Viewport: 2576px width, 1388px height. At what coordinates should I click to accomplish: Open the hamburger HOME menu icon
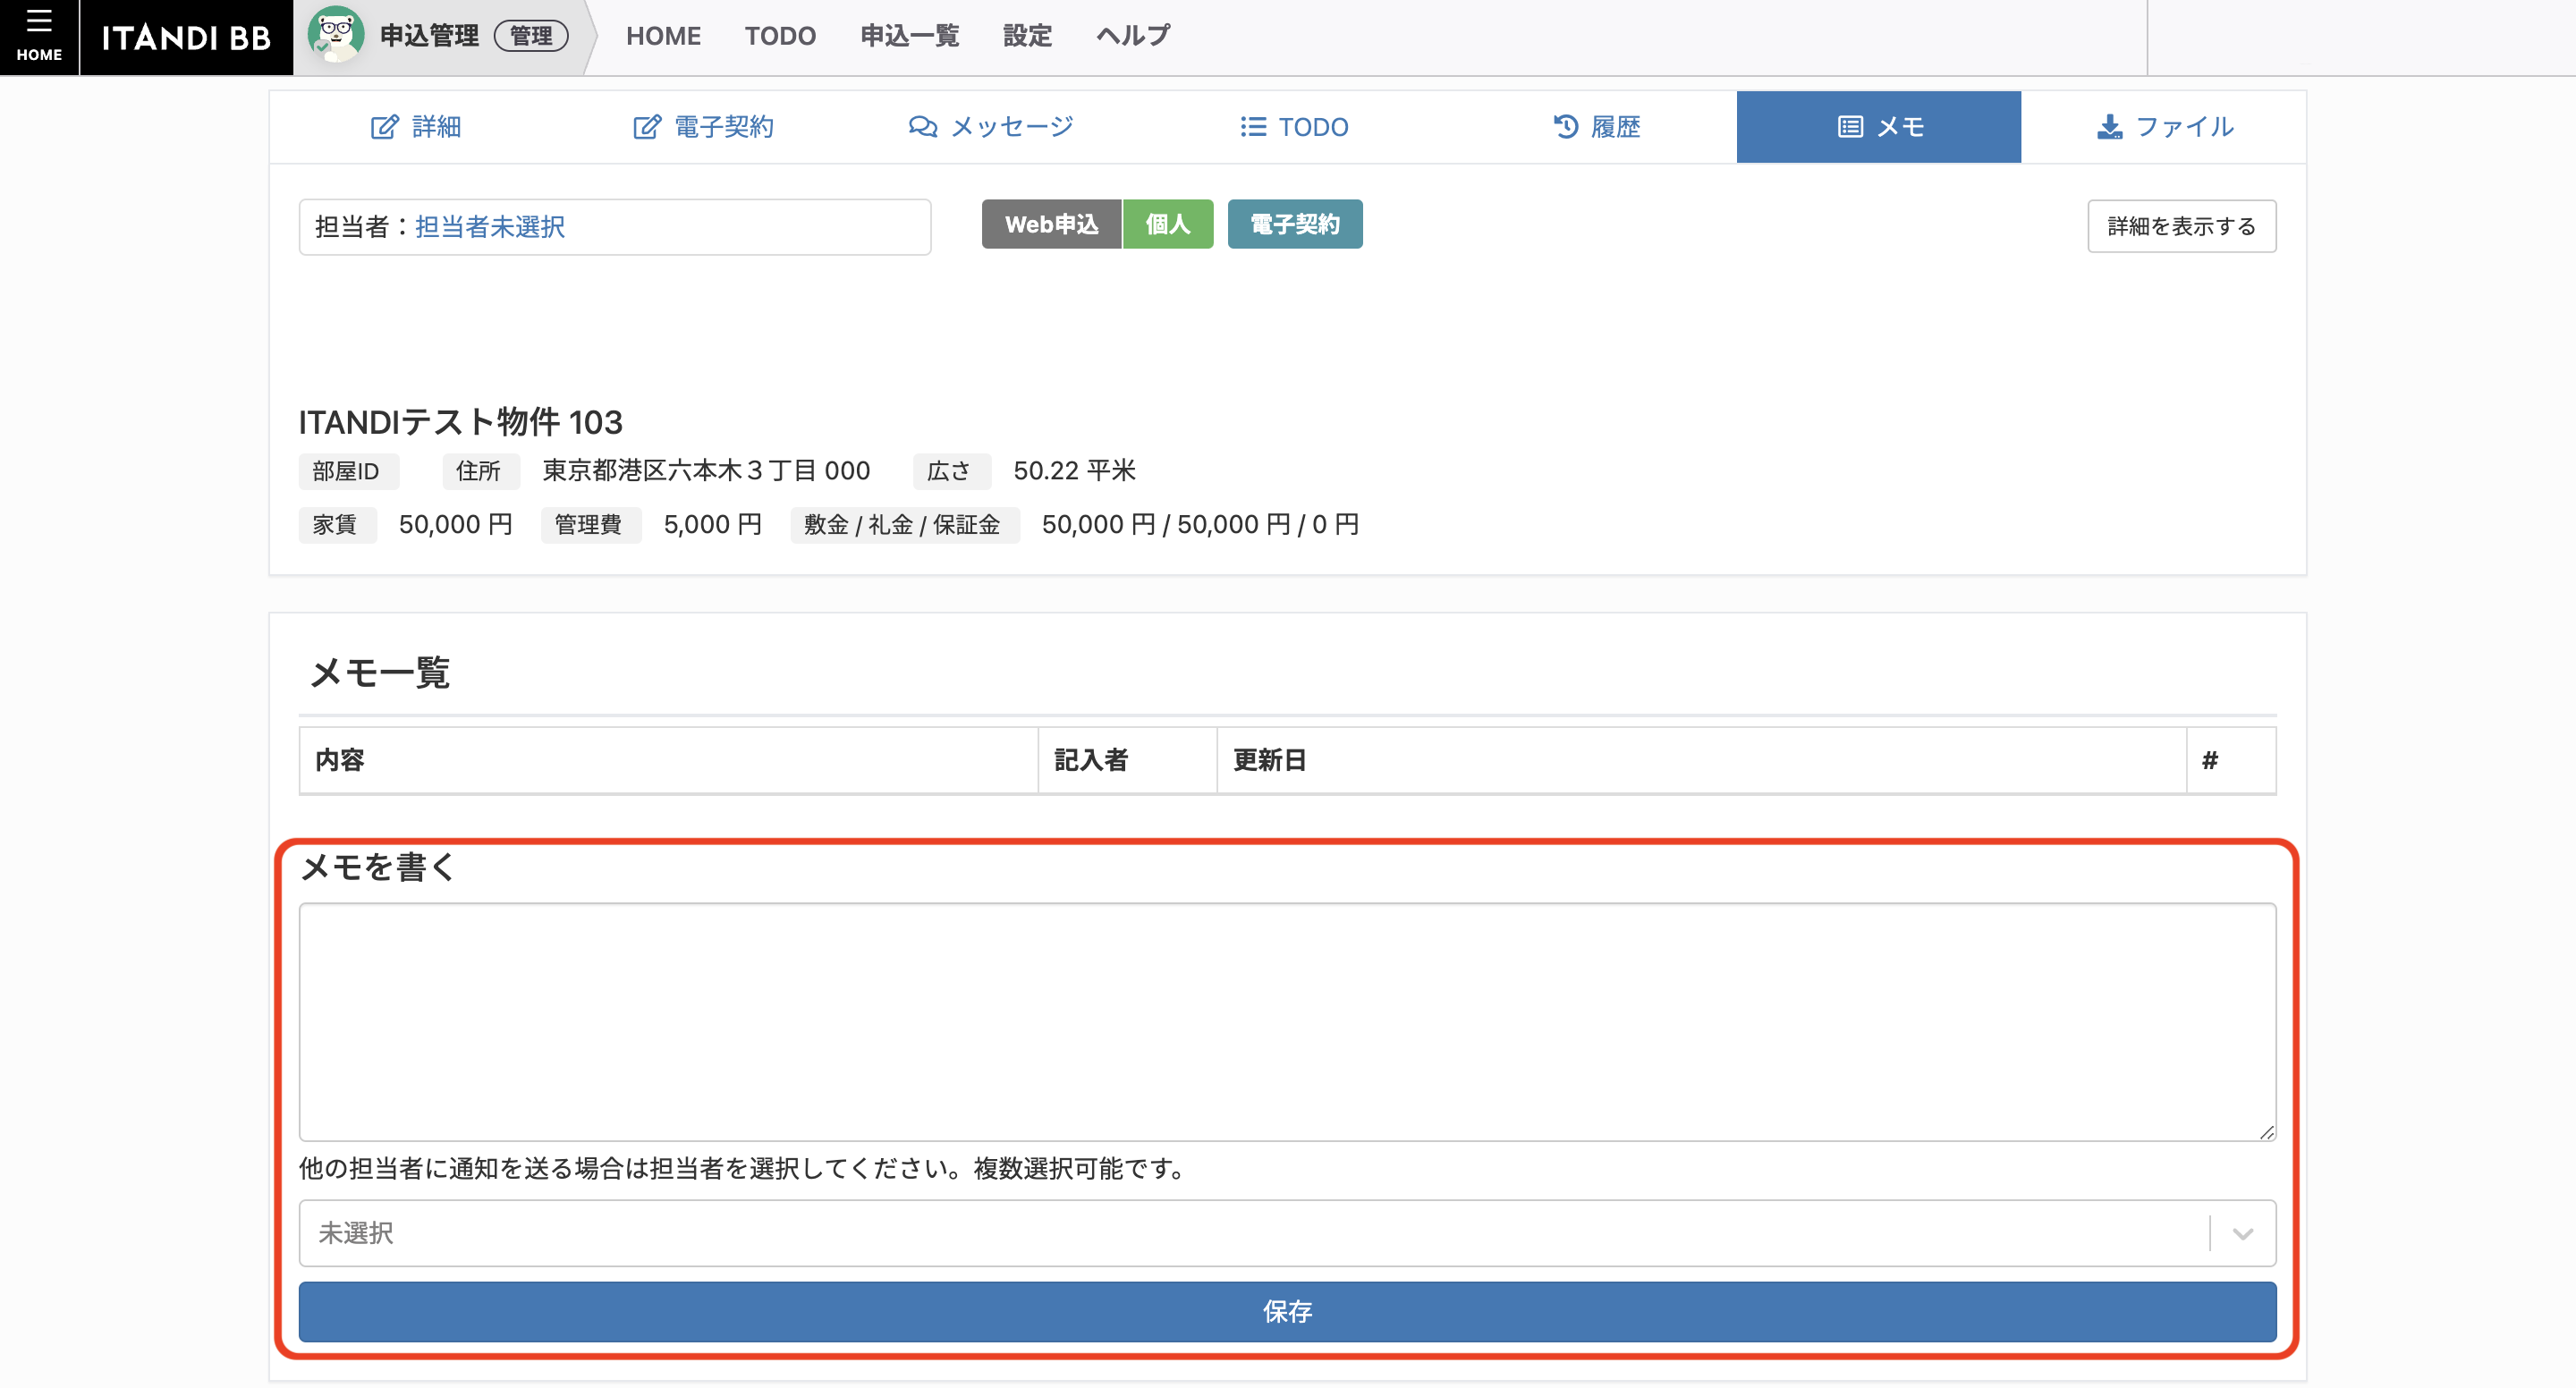pyautogui.click(x=39, y=36)
